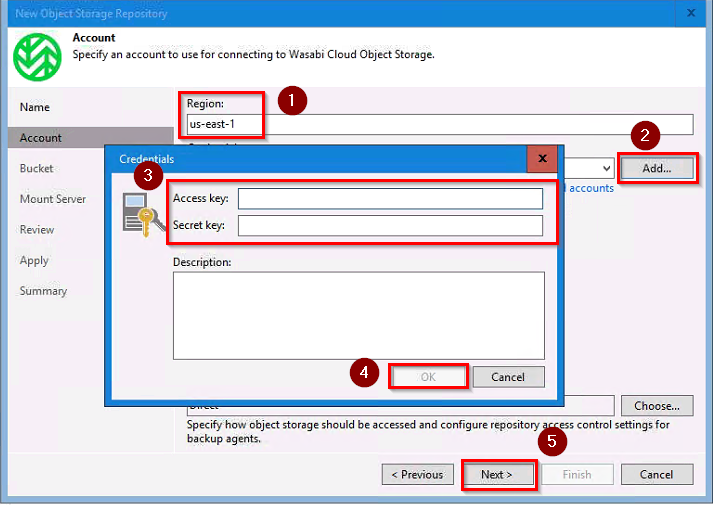Select the Apply wizard step
This screenshot has width=713, height=505.
[34, 260]
